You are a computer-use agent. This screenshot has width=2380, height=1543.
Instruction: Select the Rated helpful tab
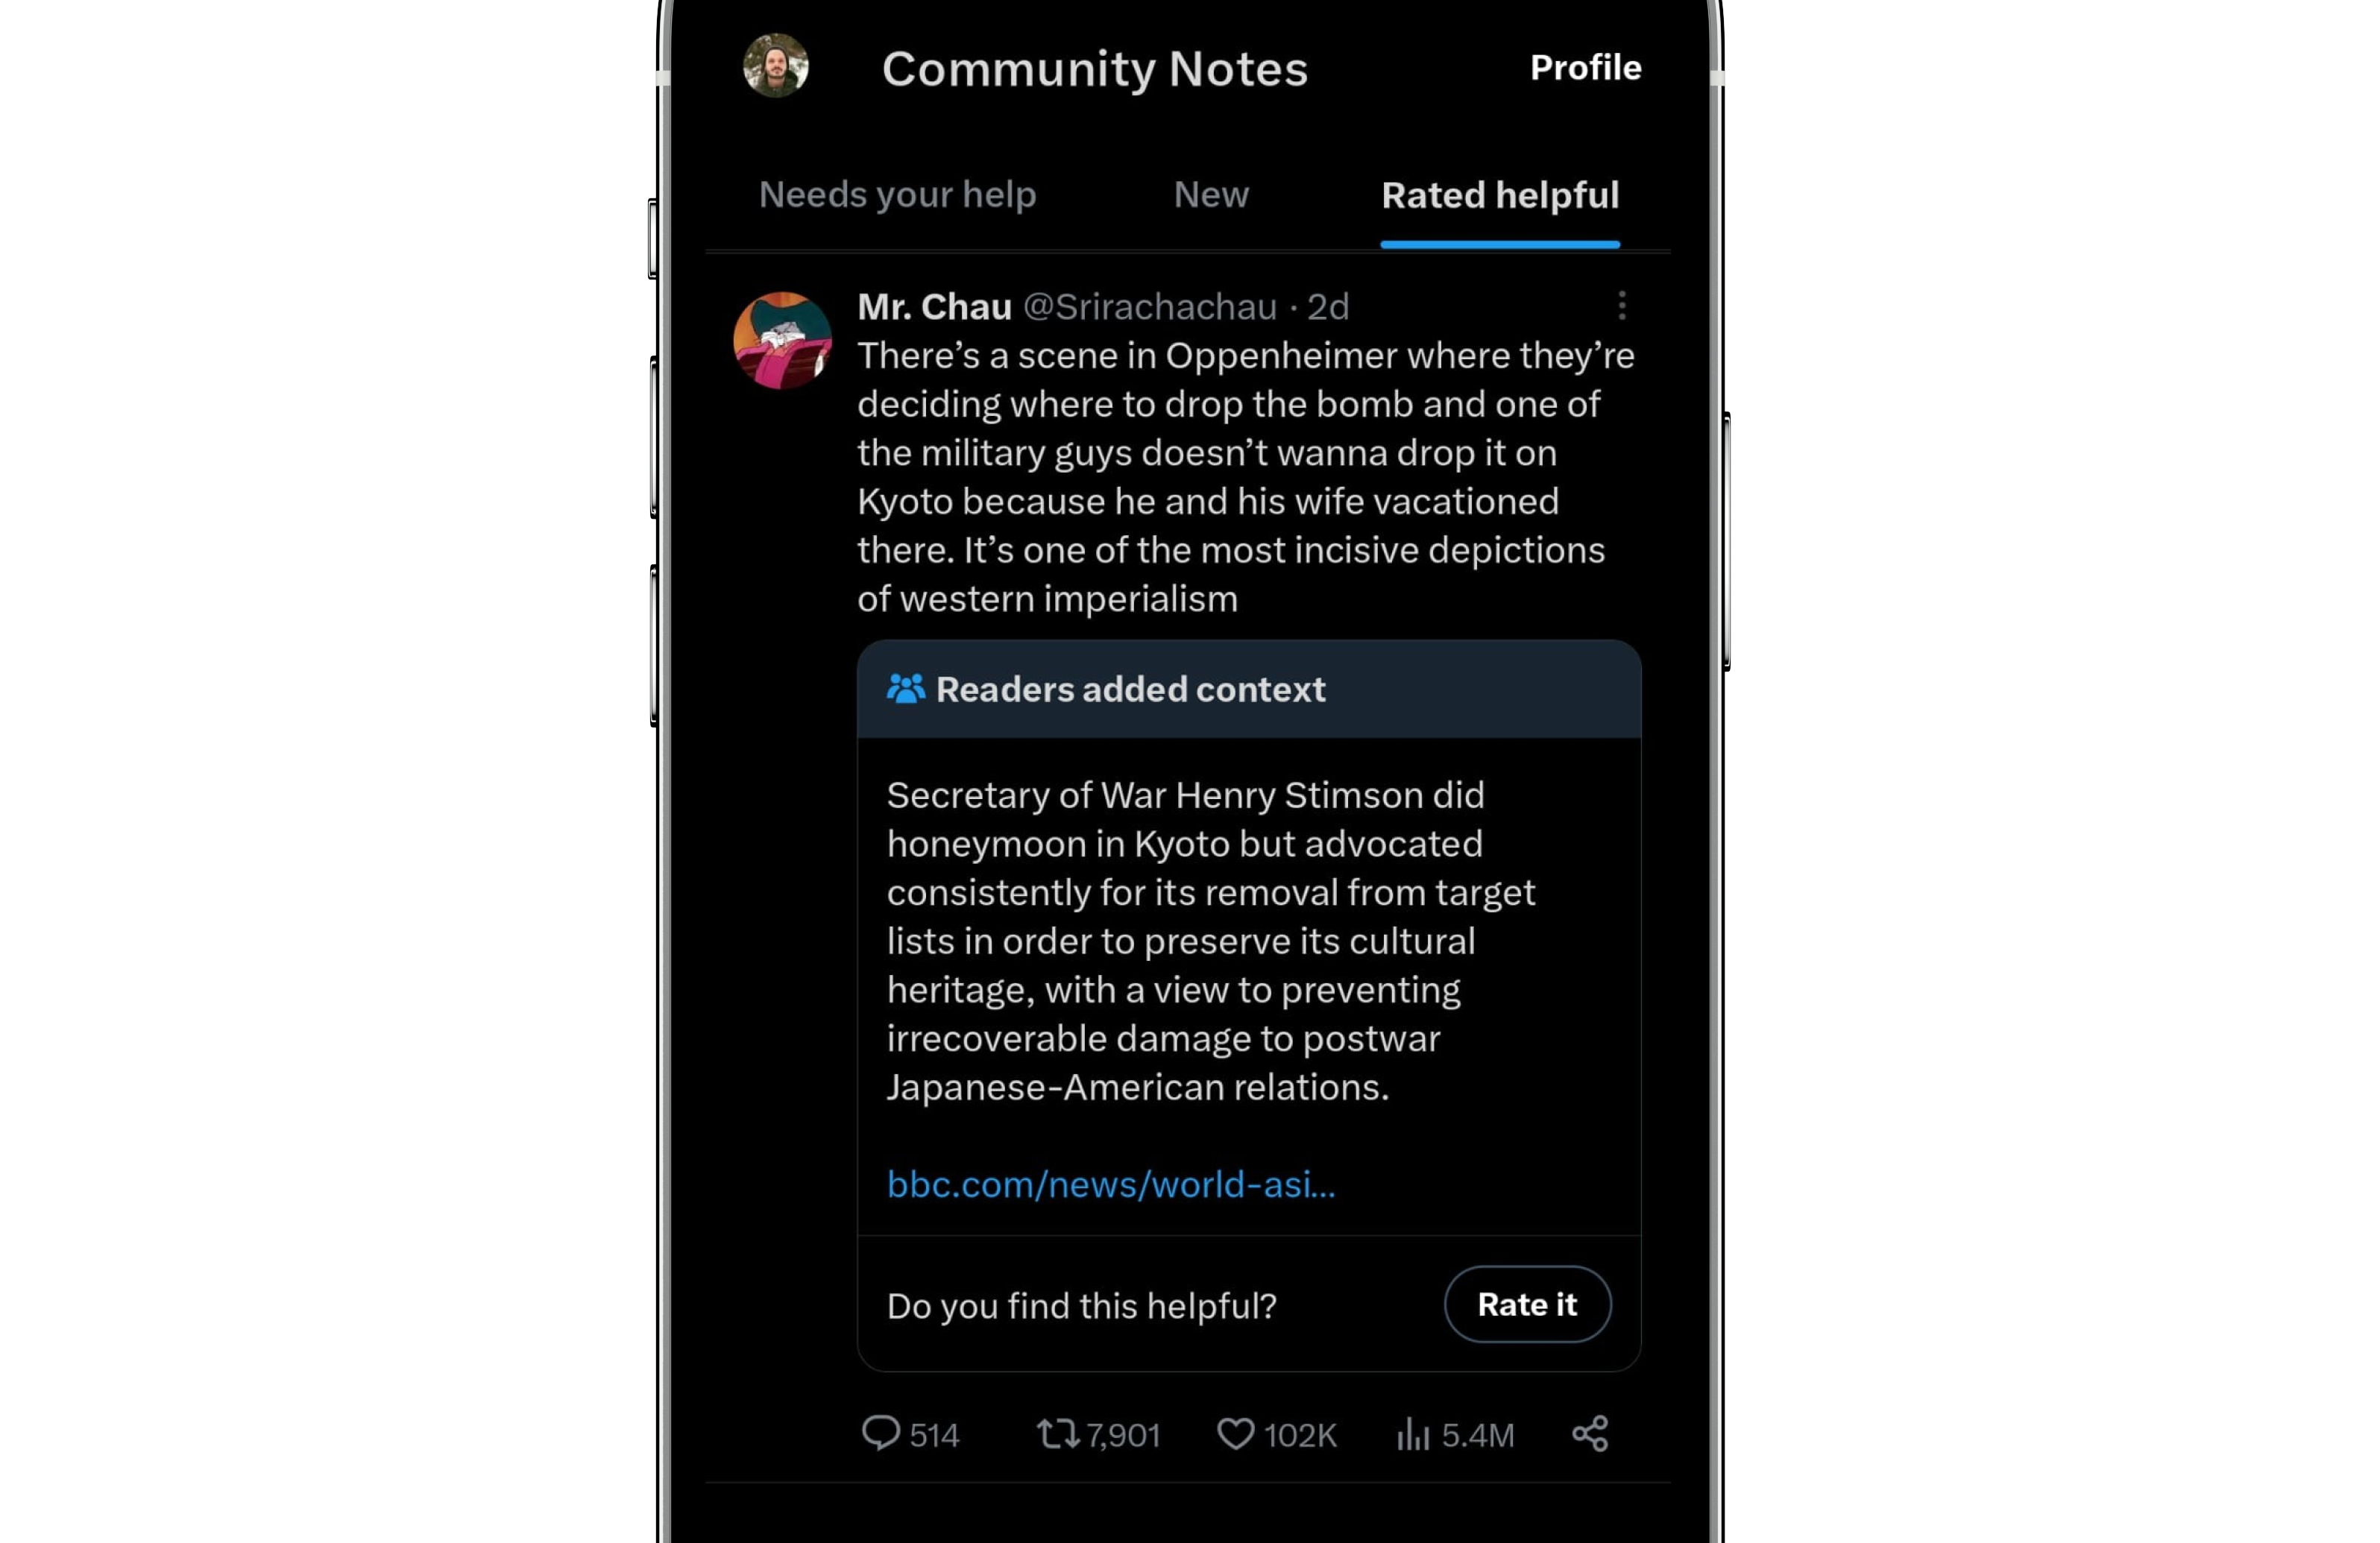tap(1500, 195)
